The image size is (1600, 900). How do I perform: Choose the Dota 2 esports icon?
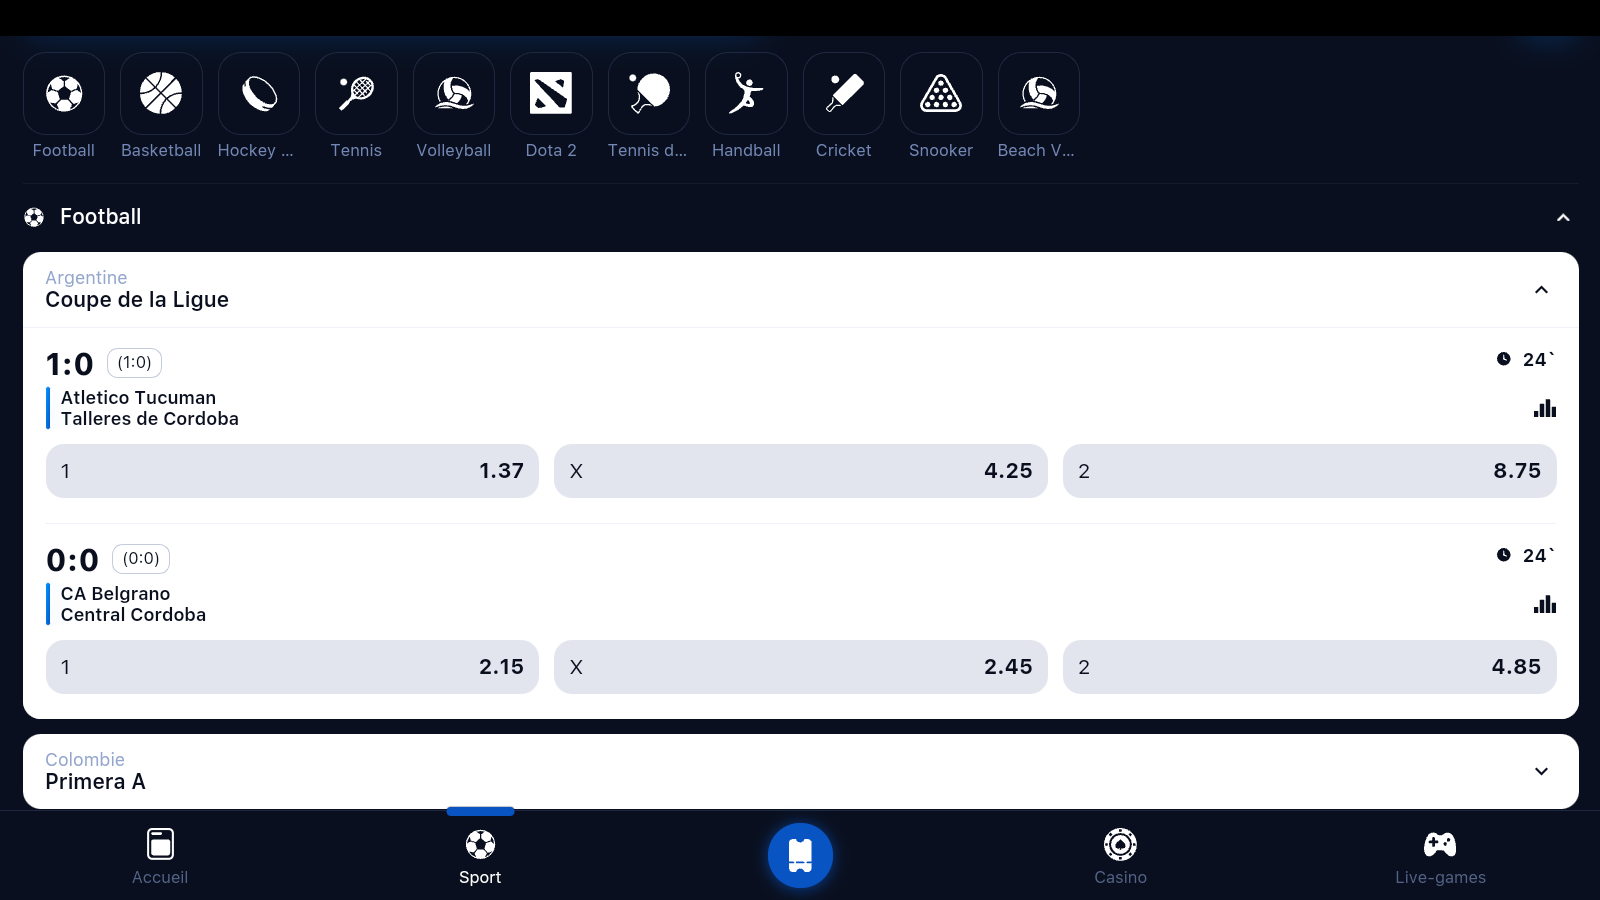coord(551,94)
